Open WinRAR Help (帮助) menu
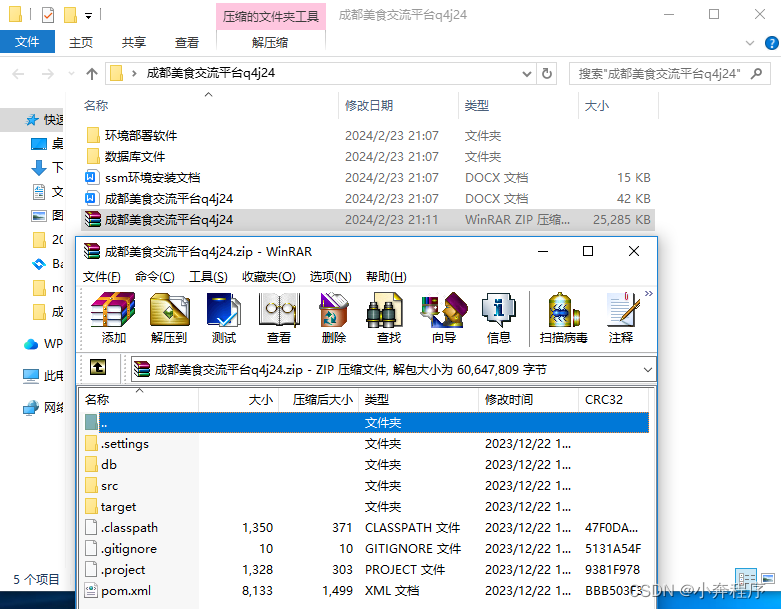The image size is (781, 609). [386, 277]
